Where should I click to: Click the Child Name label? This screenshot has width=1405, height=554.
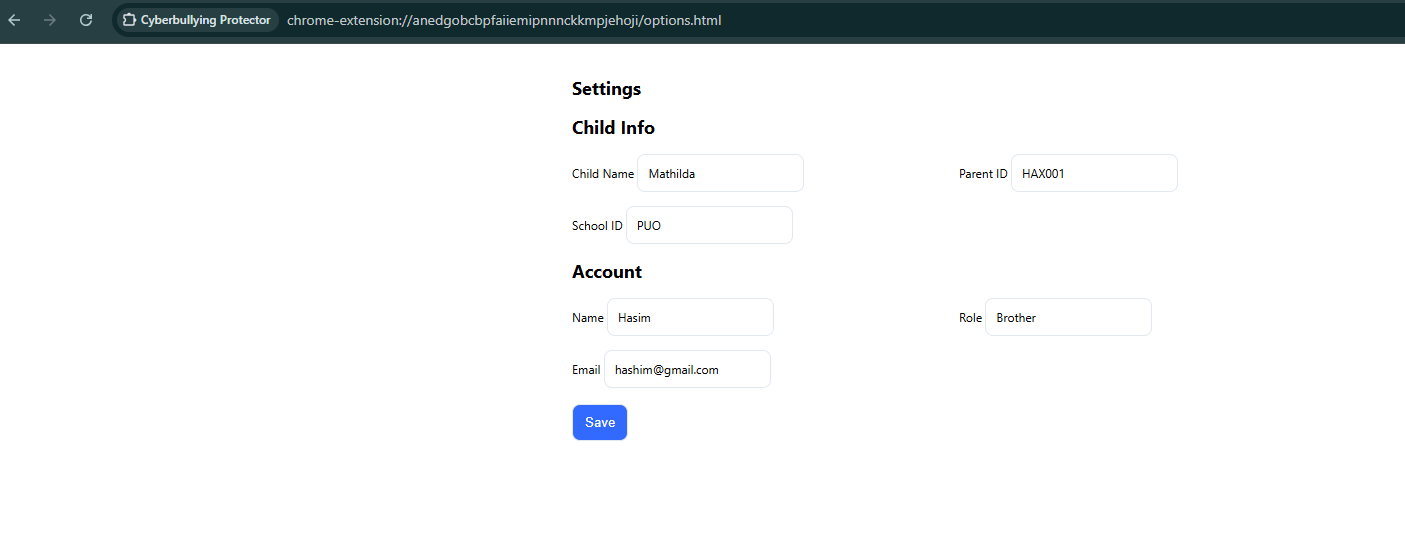pyautogui.click(x=603, y=174)
